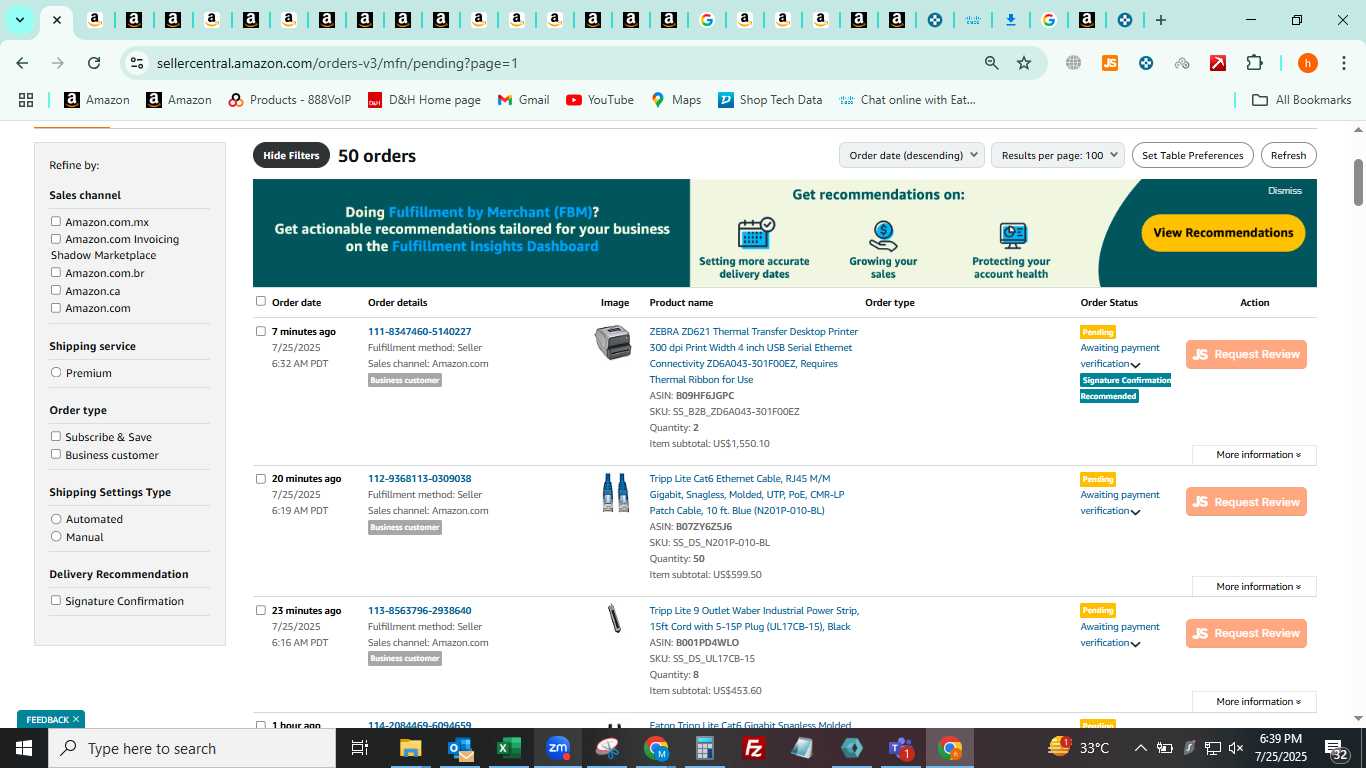
Task: Open Outlook from the taskbar
Action: [461, 748]
